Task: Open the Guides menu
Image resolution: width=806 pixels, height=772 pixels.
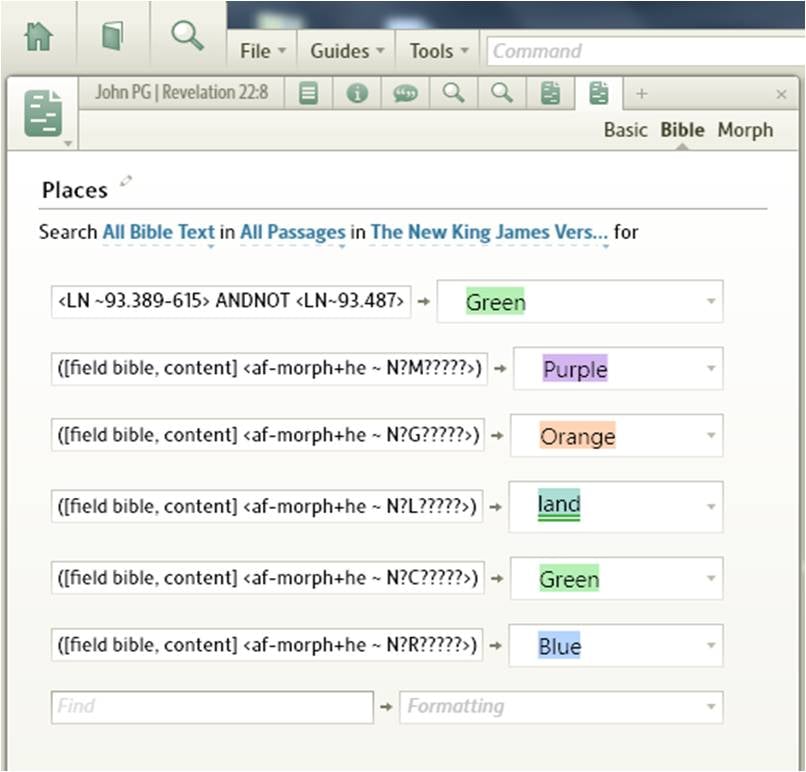Action: coord(346,51)
